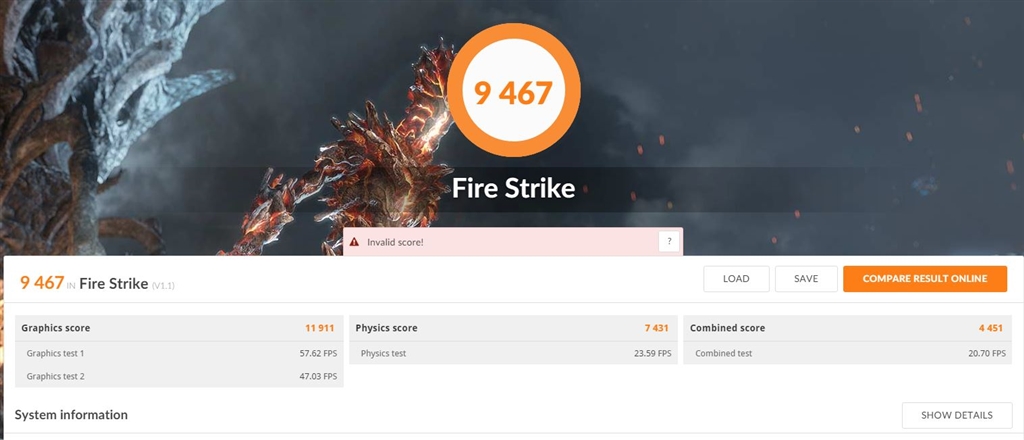Select the Graphics test 1 row
This screenshot has height=440, width=1024.
pos(179,353)
